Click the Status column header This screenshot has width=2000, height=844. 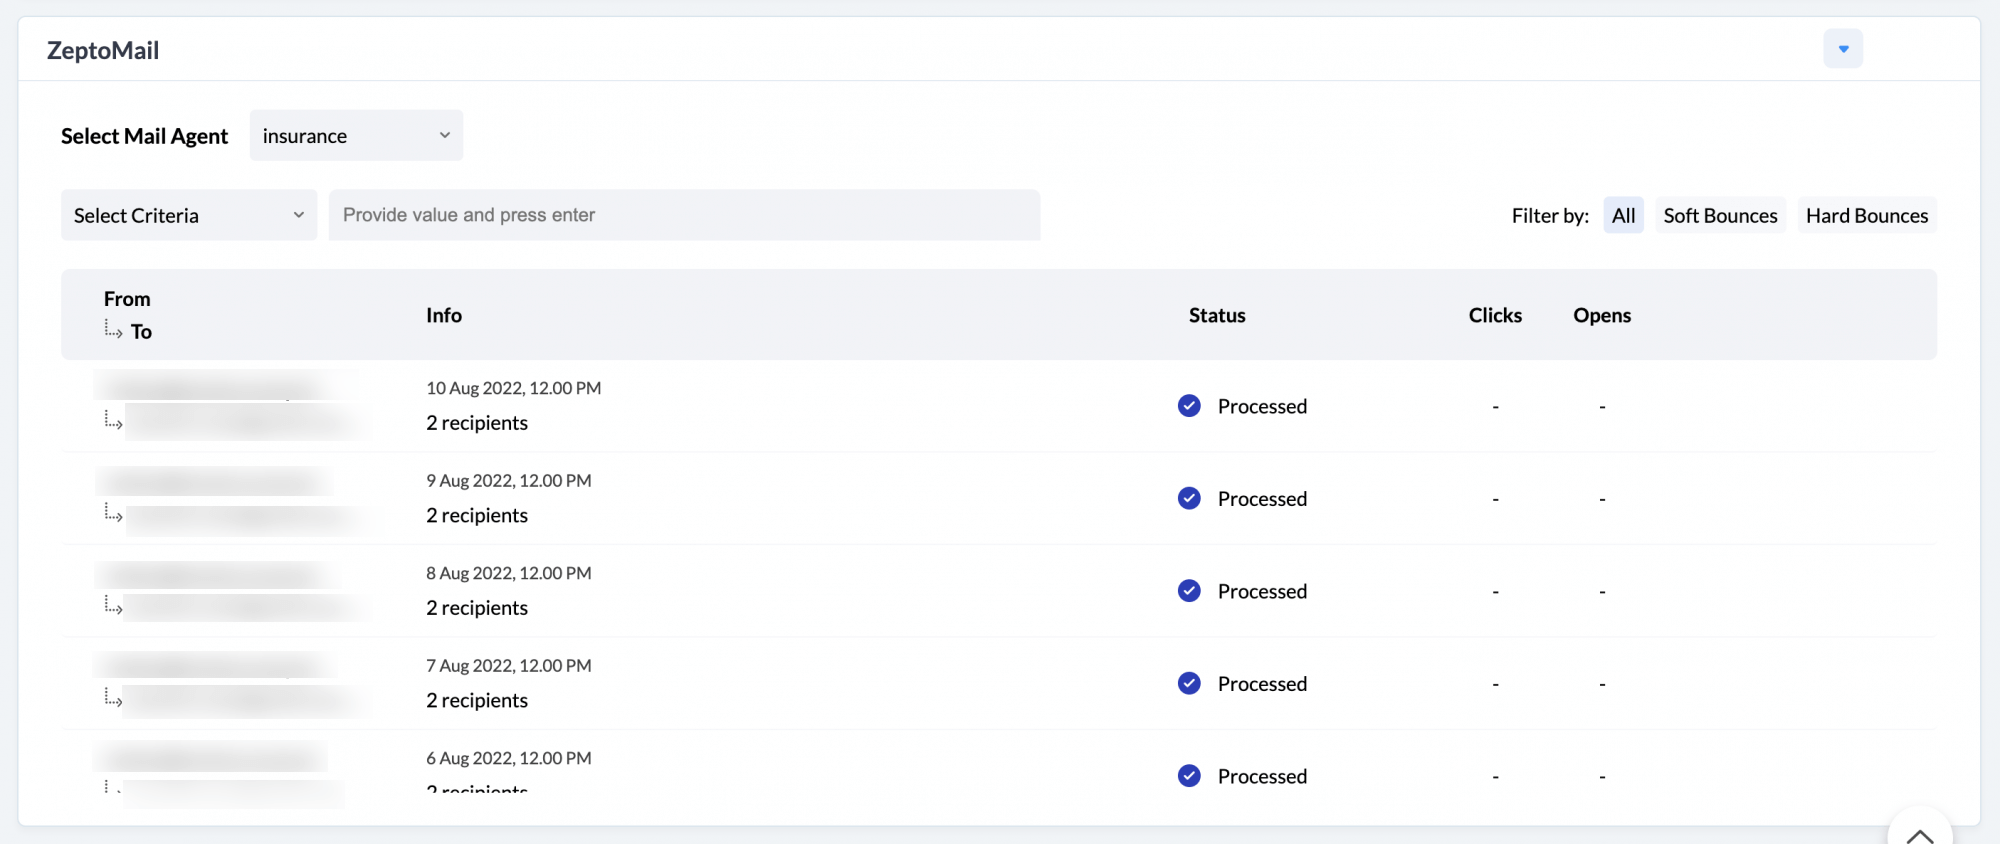coord(1216,315)
